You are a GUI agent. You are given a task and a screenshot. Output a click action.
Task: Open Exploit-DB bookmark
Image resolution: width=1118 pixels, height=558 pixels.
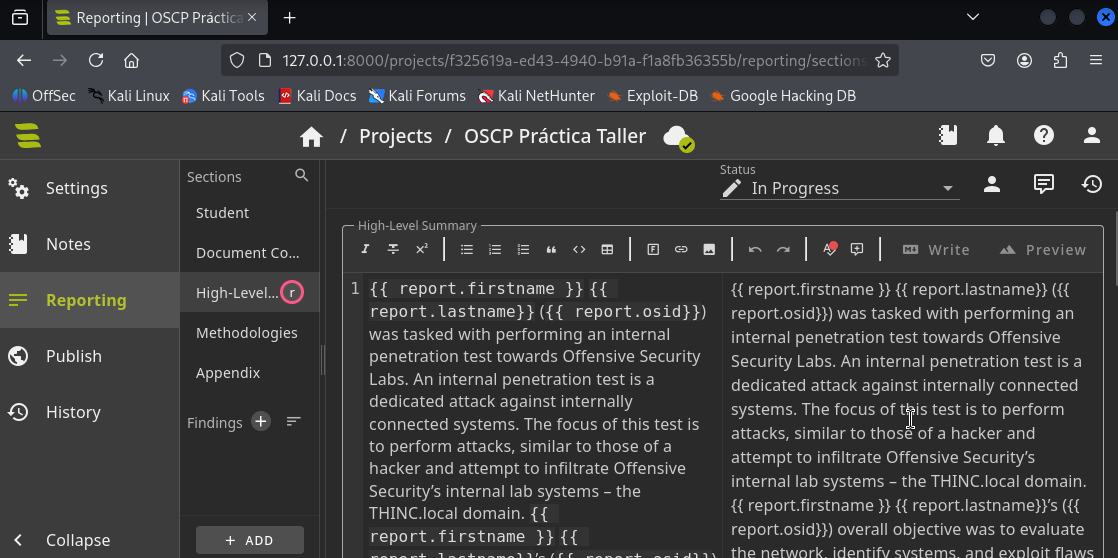(652, 95)
